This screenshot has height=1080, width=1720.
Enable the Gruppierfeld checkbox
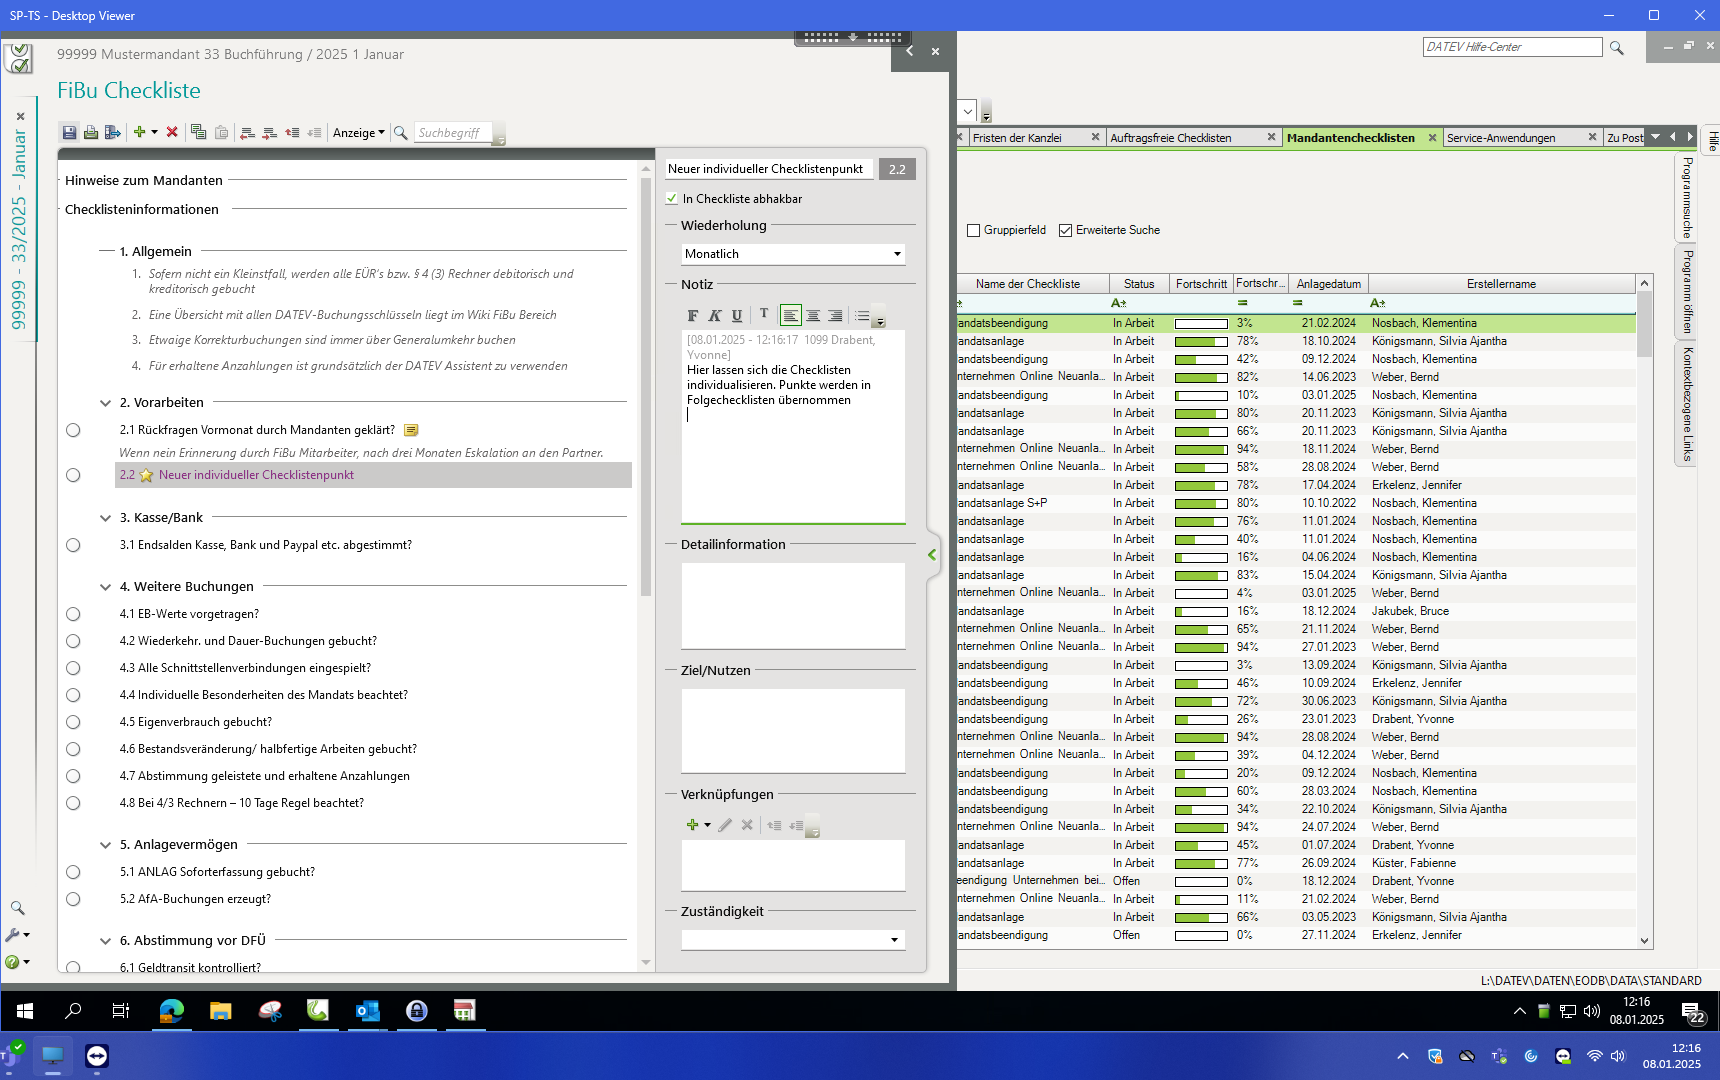[974, 230]
